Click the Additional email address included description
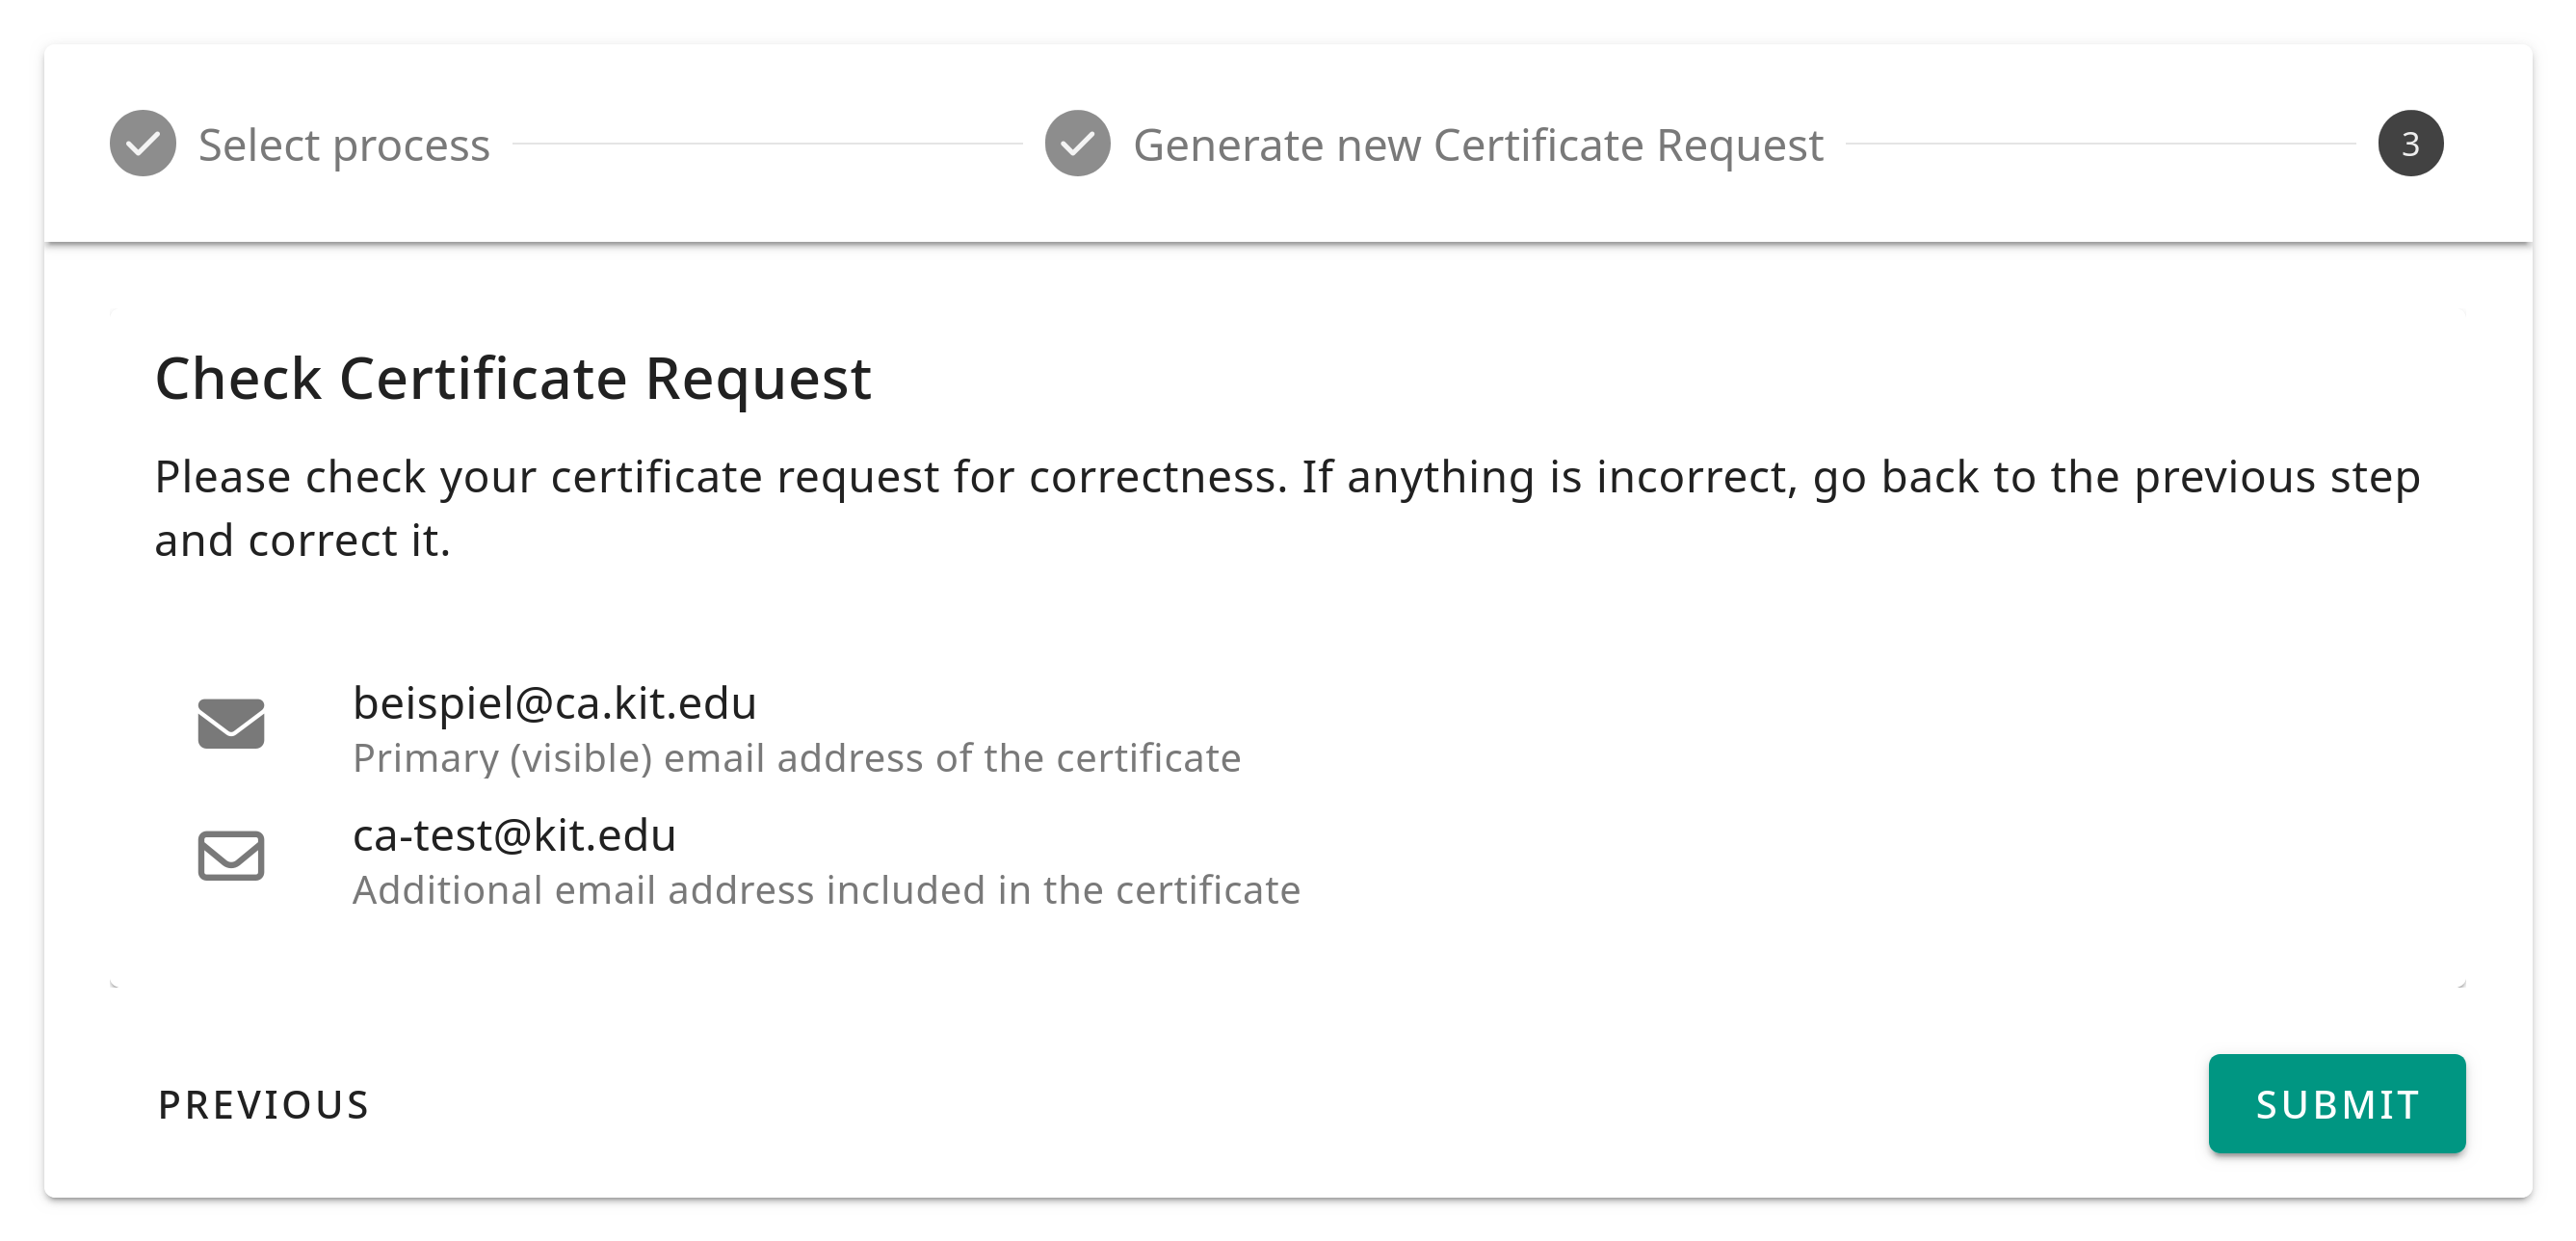The width and height of the screenshot is (2576, 1241). (x=826, y=891)
